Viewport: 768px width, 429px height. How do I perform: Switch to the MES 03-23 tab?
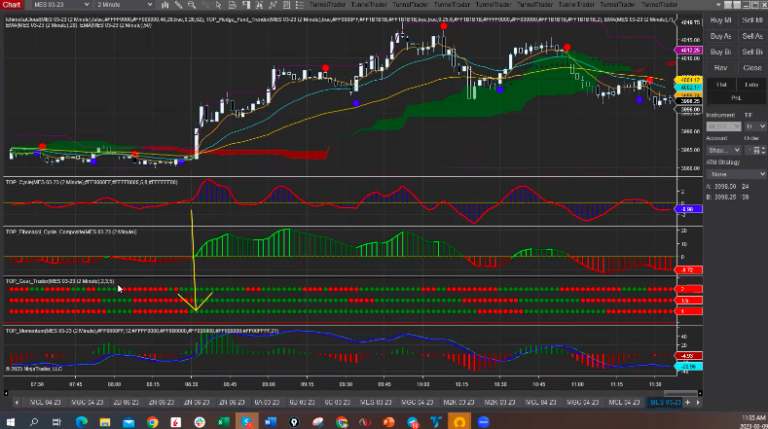[664, 402]
